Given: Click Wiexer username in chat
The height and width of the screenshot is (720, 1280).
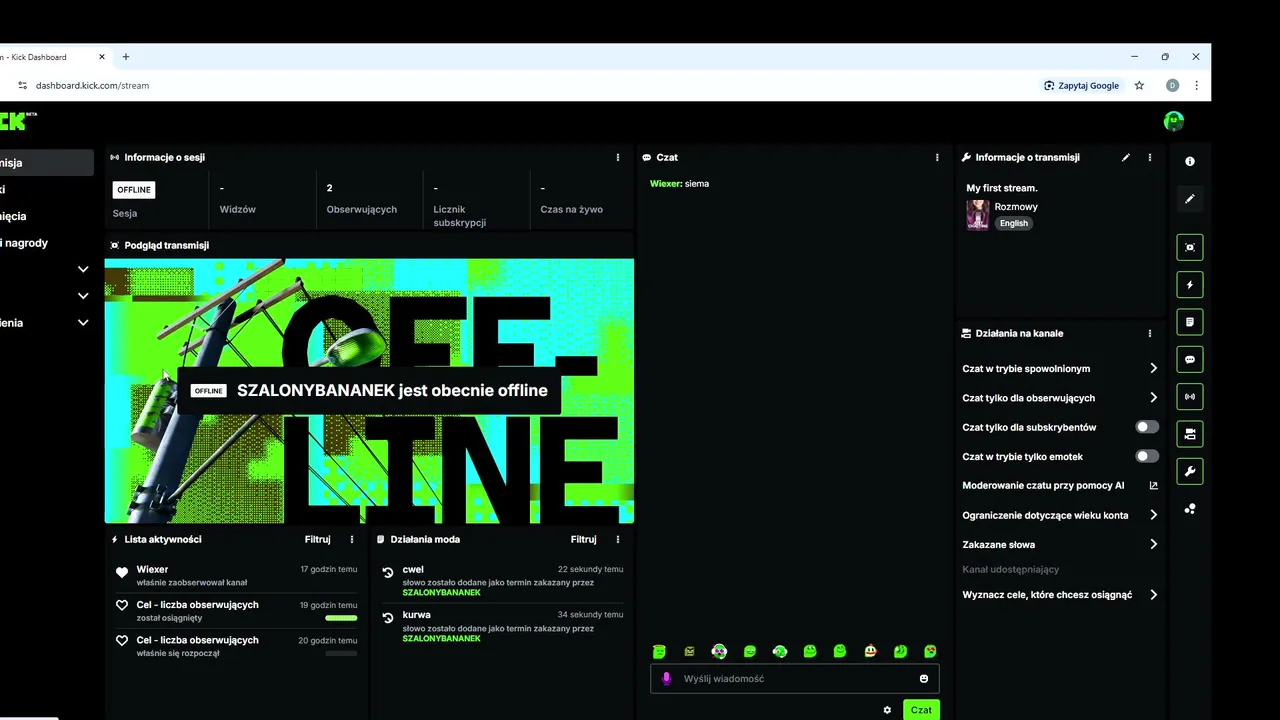Looking at the screenshot, I should tap(665, 184).
